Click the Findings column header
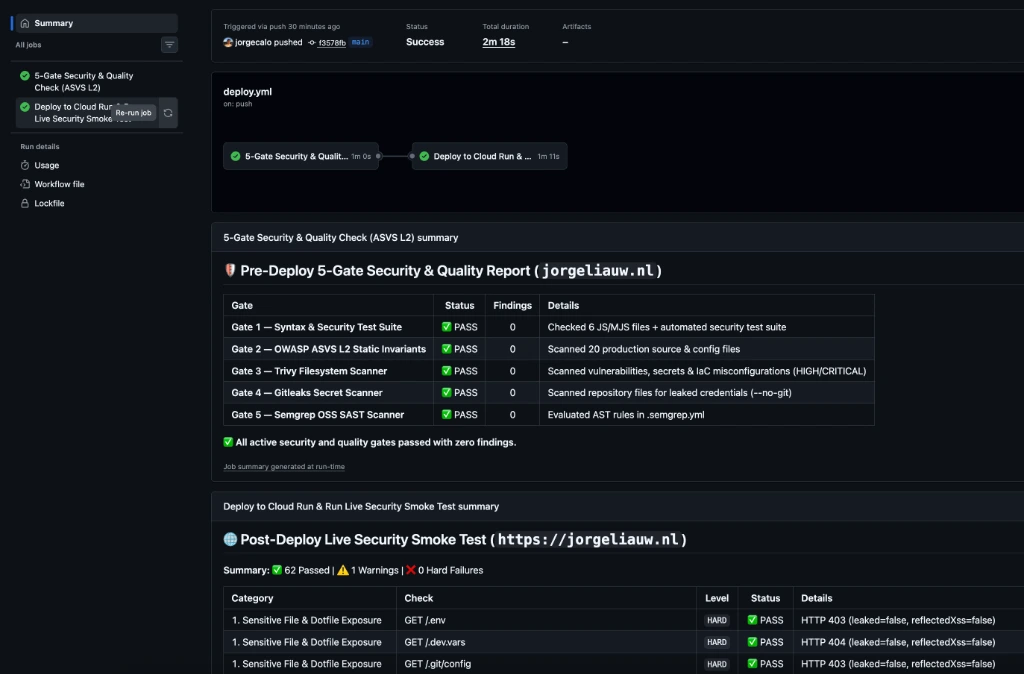The height and width of the screenshot is (674, 1024). pyautogui.click(x=512, y=306)
